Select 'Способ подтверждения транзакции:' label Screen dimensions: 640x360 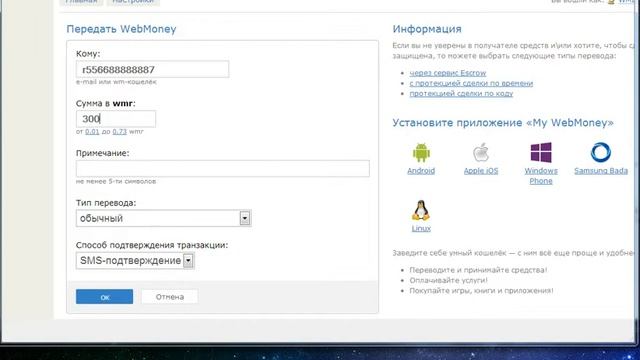pyautogui.click(x=152, y=245)
